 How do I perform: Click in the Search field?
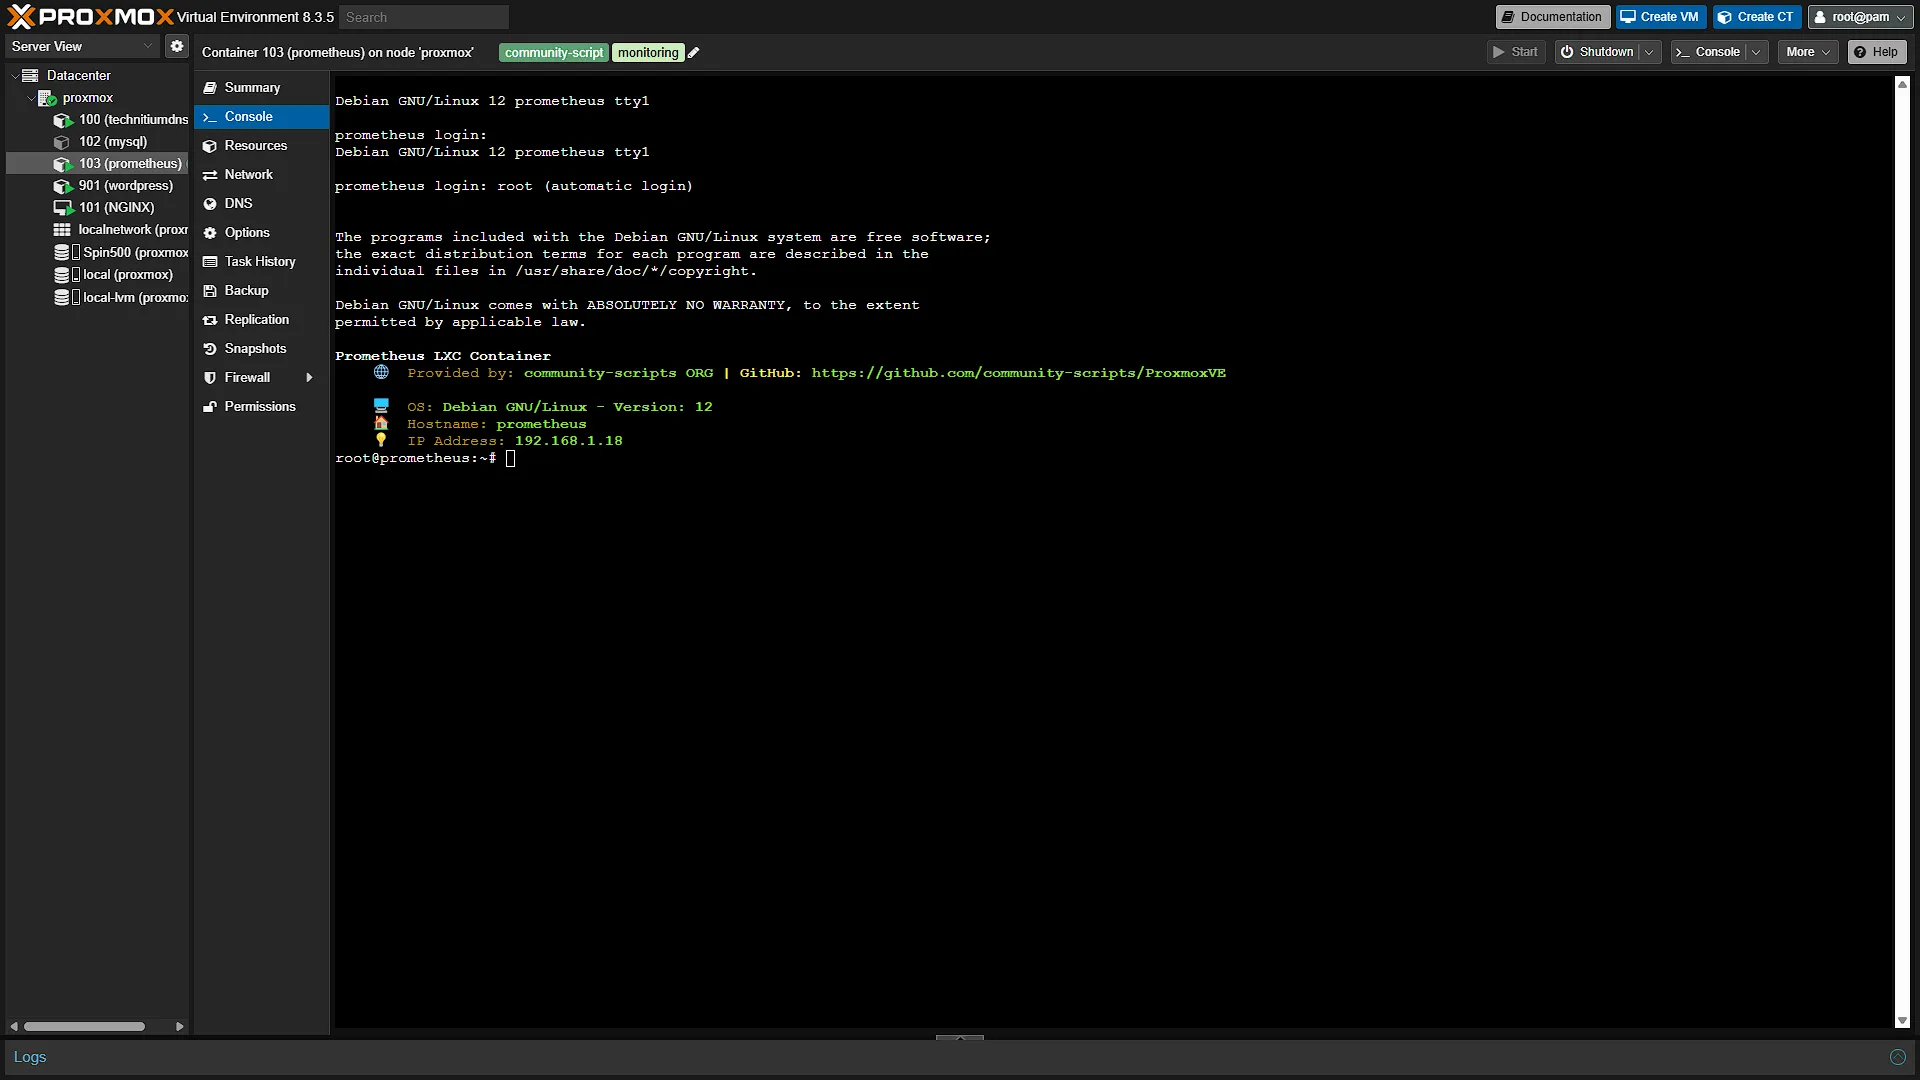(424, 17)
